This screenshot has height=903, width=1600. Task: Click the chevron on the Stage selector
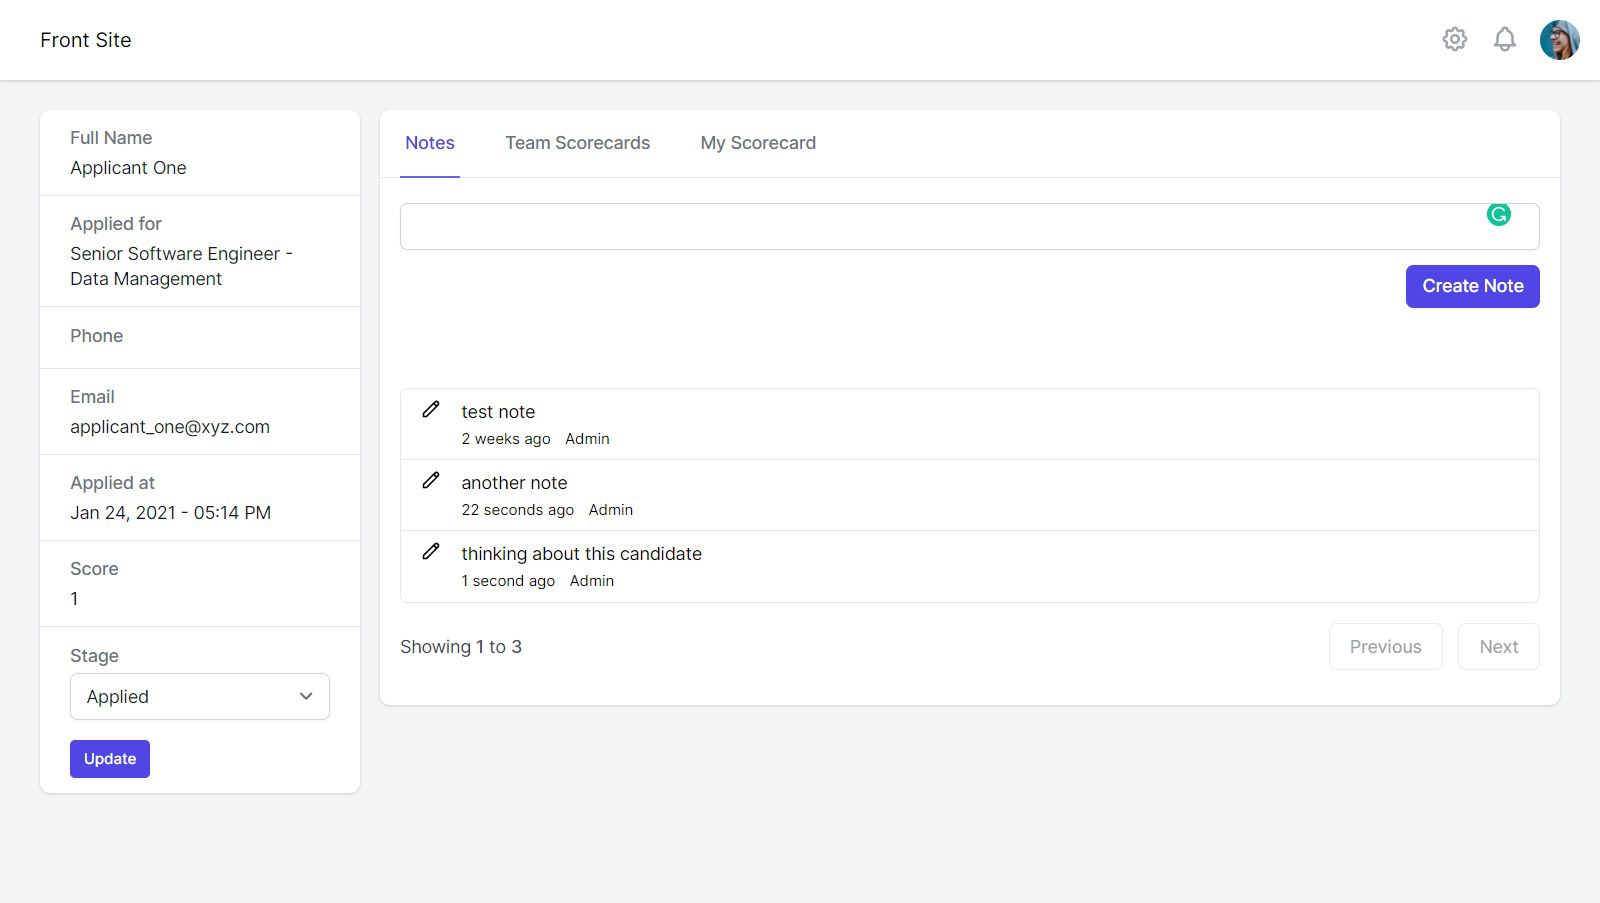point(306,696)
